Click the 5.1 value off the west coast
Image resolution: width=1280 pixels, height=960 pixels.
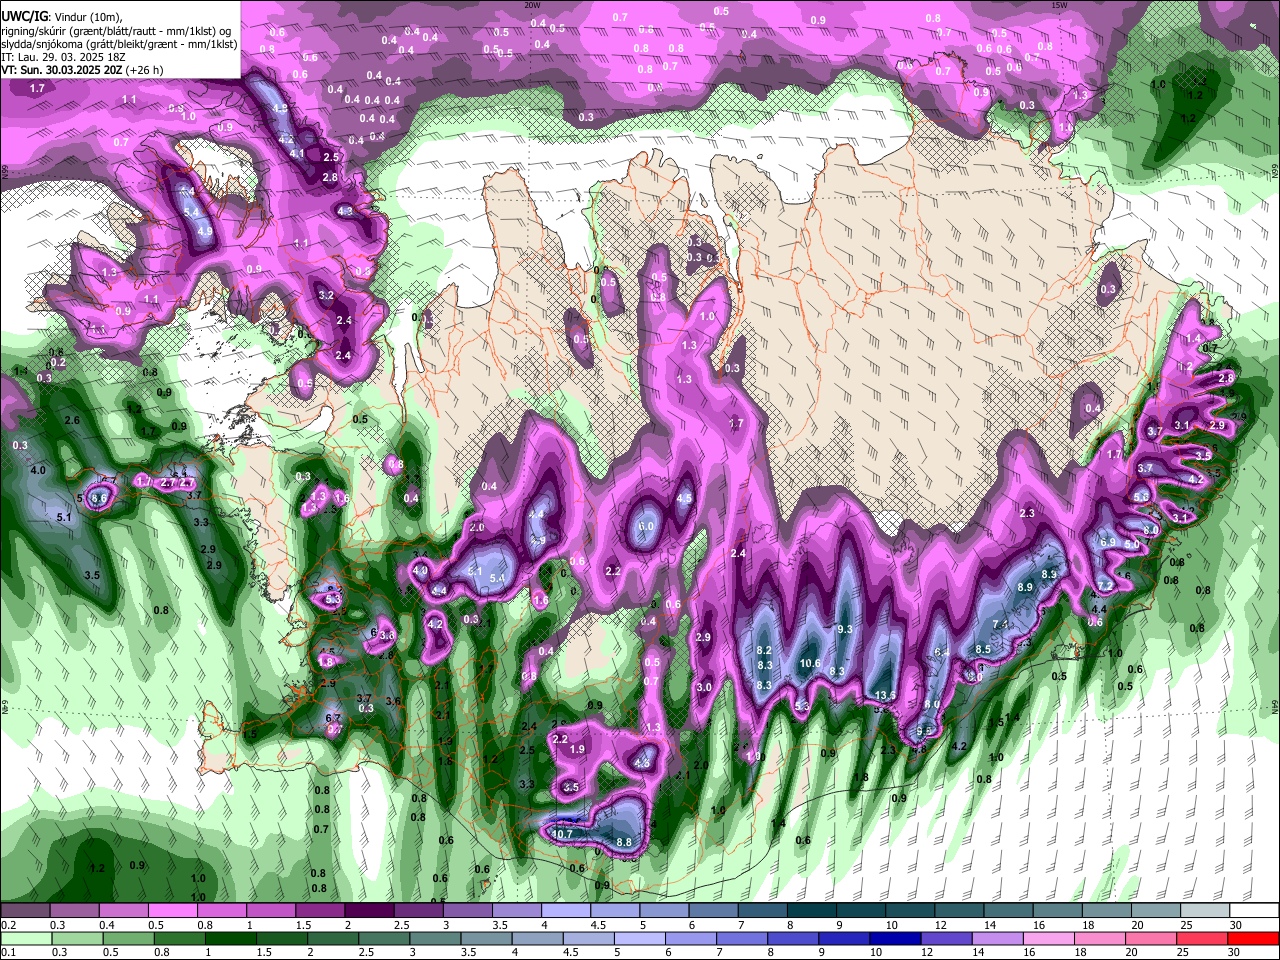64,517
